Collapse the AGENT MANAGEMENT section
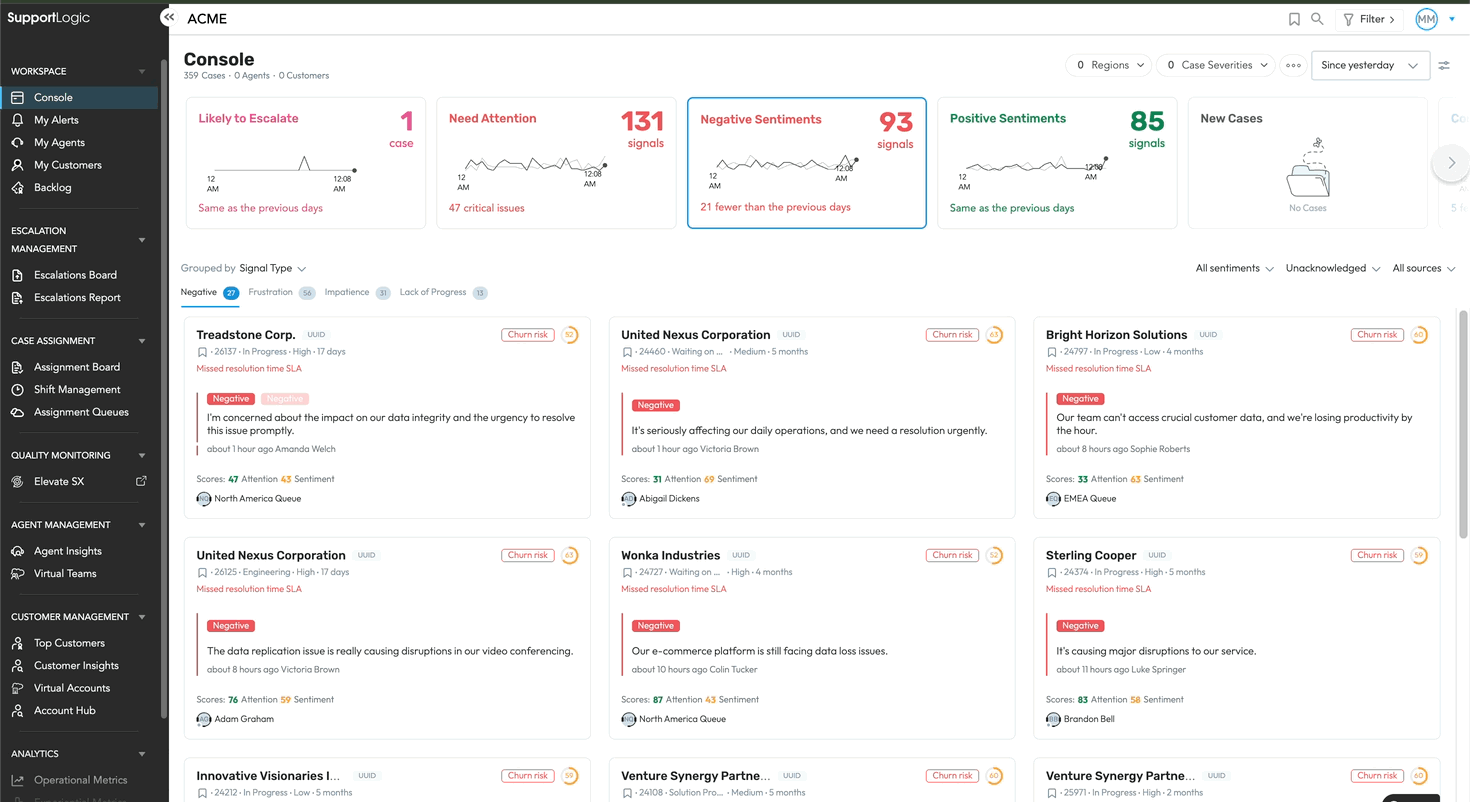 pyautogui.click(x=141, y=525)
